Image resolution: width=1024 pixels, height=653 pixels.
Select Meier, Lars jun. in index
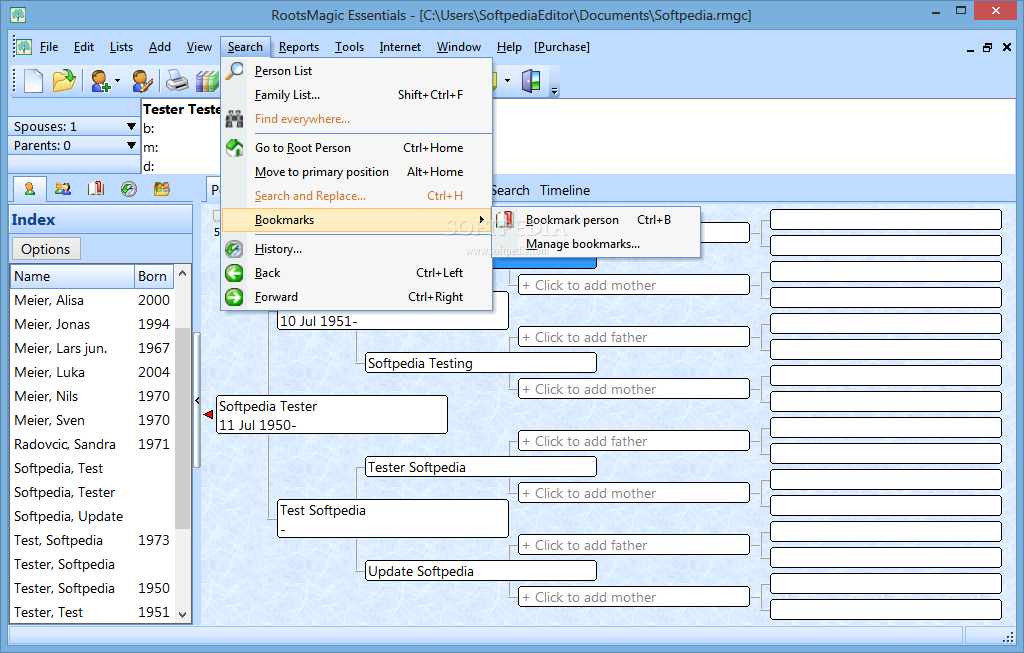[93, 348]
